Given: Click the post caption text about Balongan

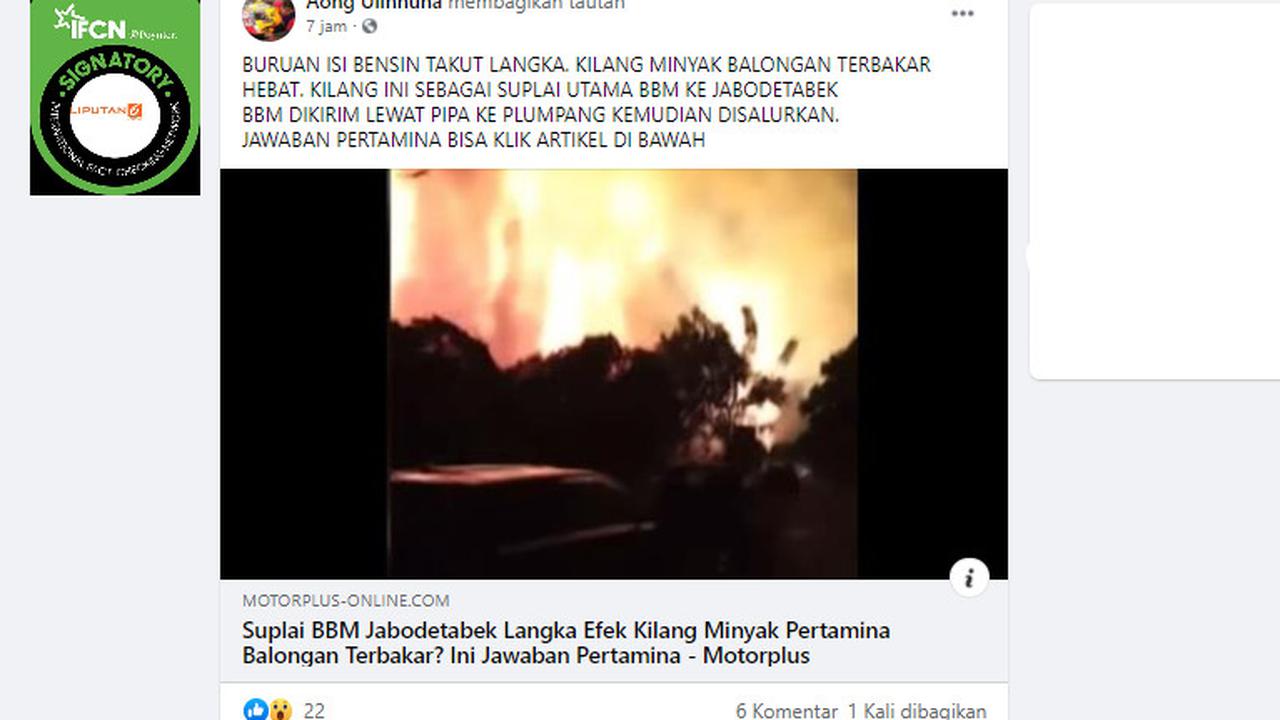Looking at the screenshot, I should [x=586, y=103].
